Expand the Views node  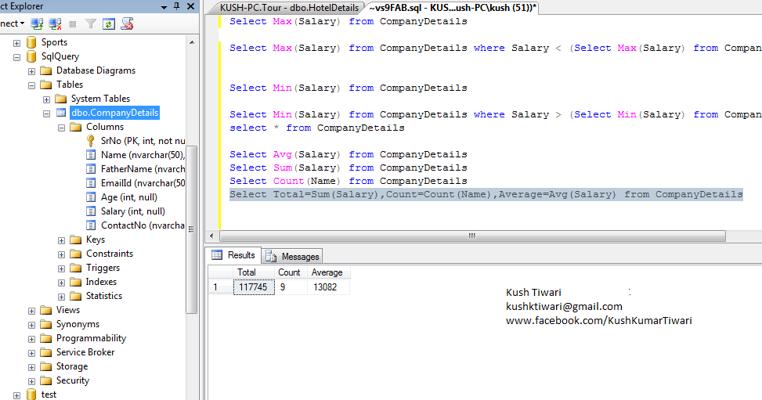coord(32,311)
